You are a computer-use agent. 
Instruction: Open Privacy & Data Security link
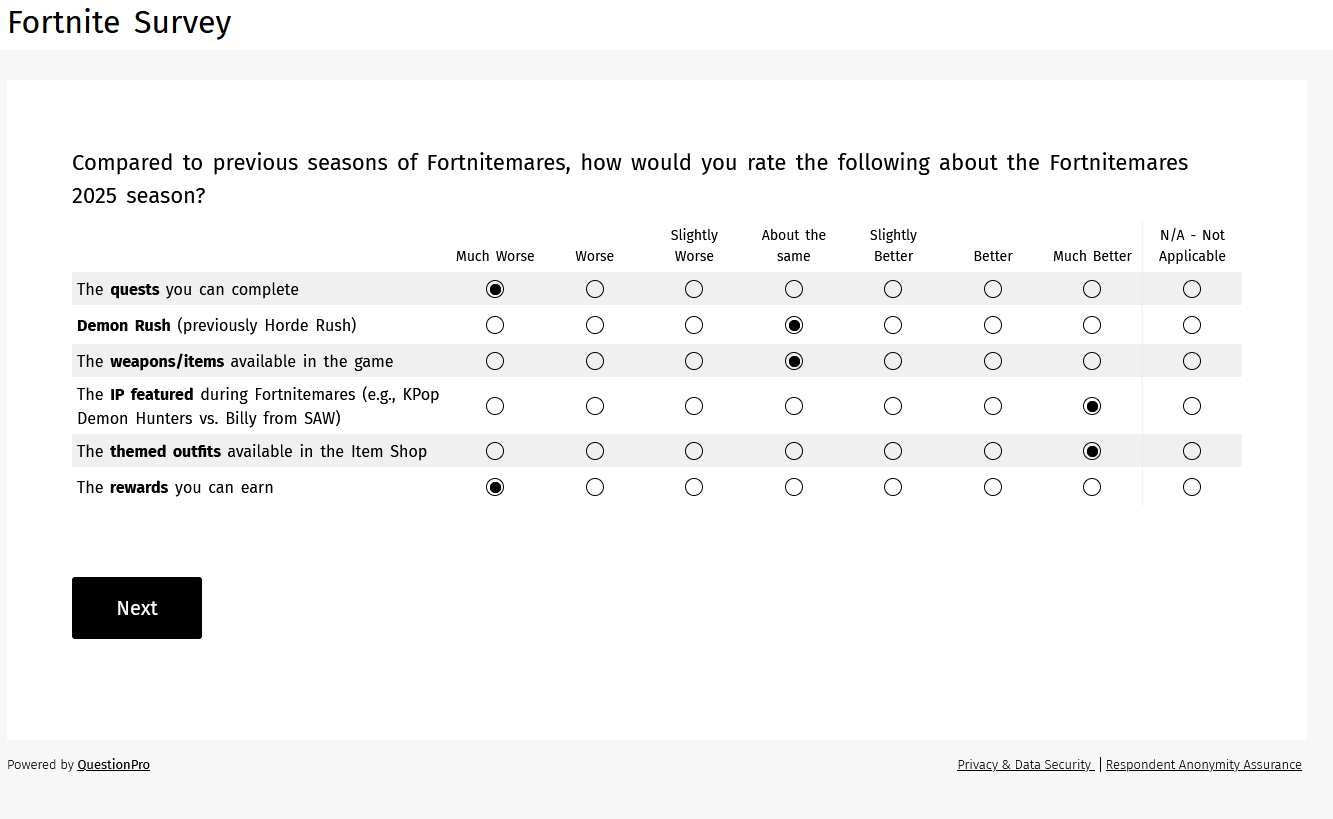click(1024, 765)
